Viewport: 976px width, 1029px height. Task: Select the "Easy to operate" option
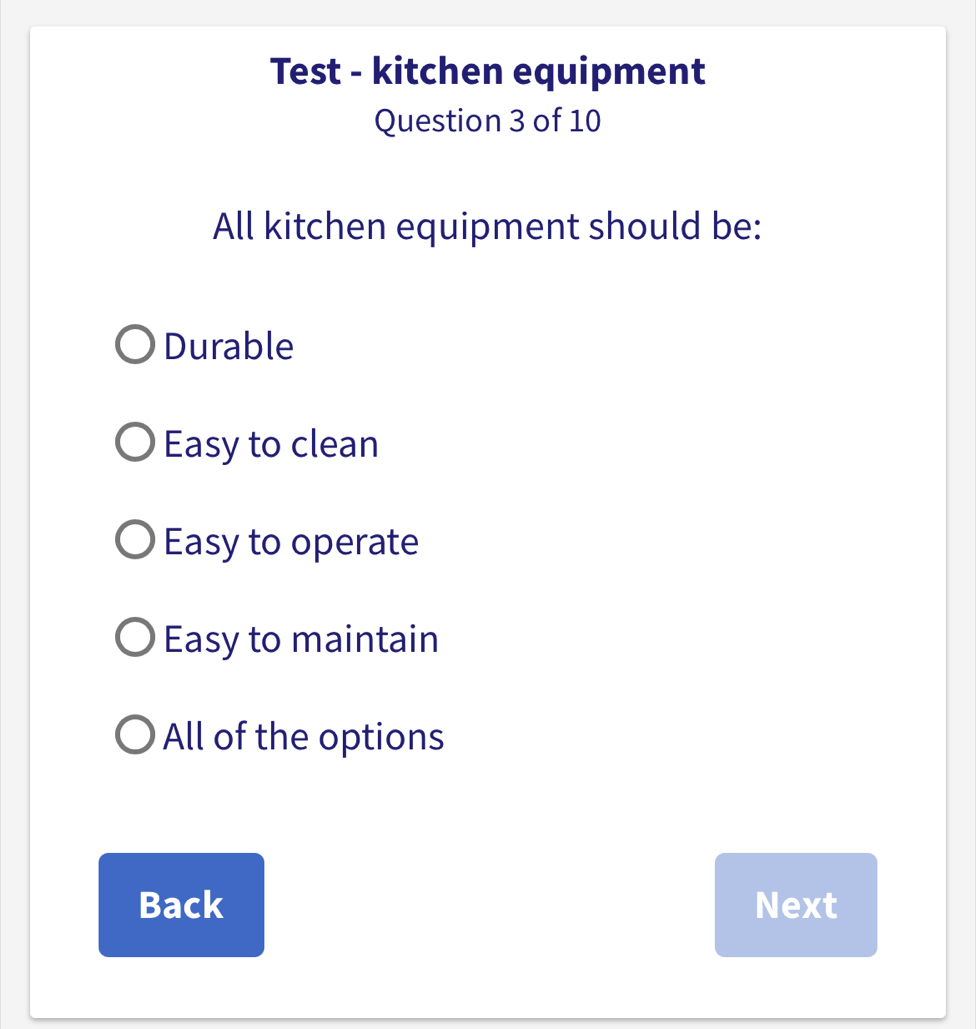click(x=134, y=539)
